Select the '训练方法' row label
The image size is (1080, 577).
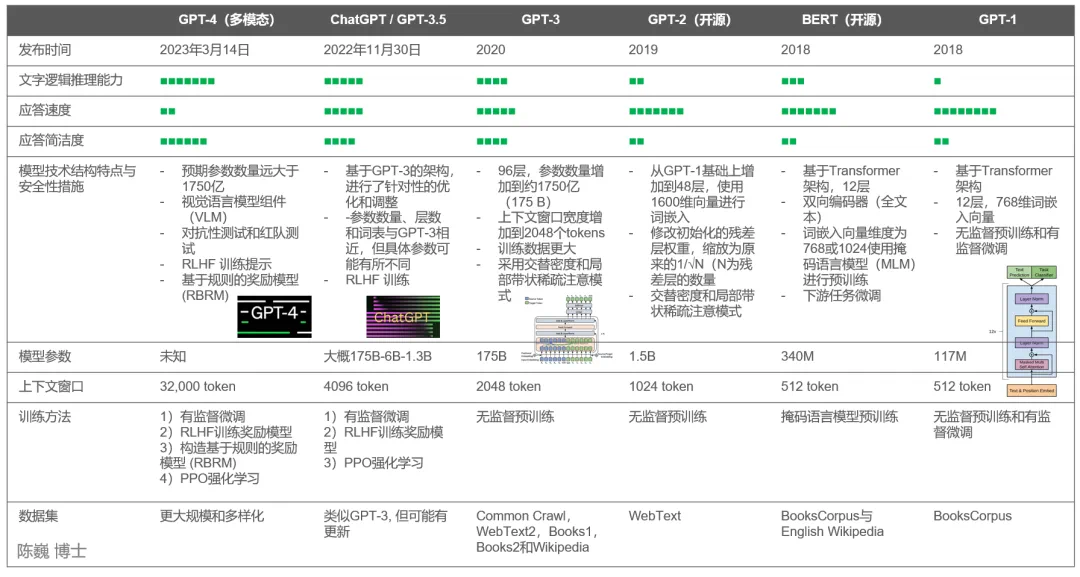pos(45,417)
